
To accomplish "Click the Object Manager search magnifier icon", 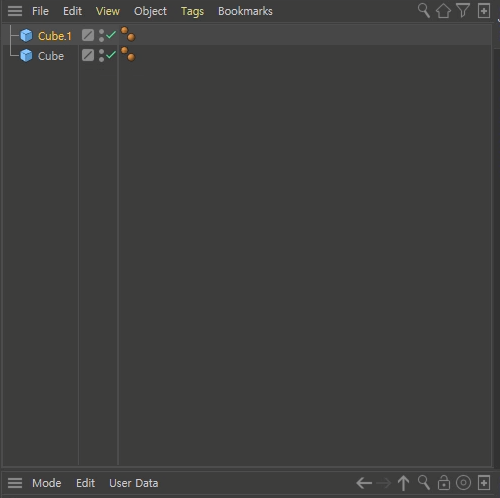I will [x=424, y=11].
